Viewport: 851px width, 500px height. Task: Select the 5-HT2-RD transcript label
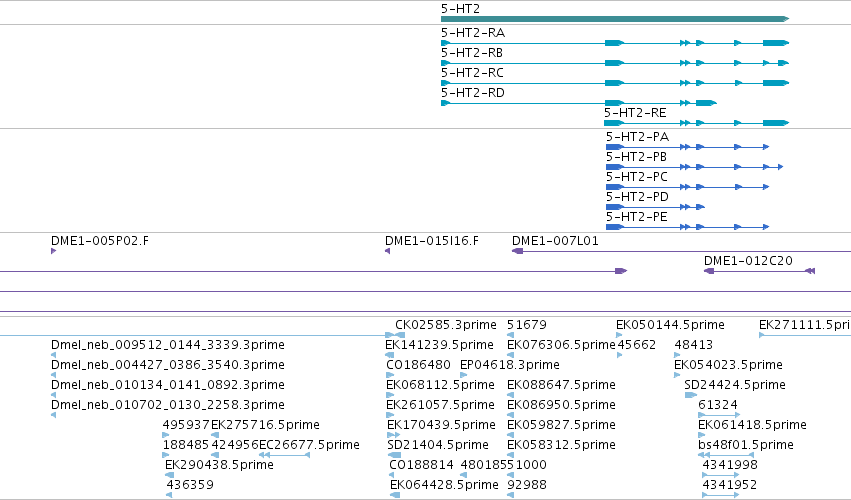(473, 93)
